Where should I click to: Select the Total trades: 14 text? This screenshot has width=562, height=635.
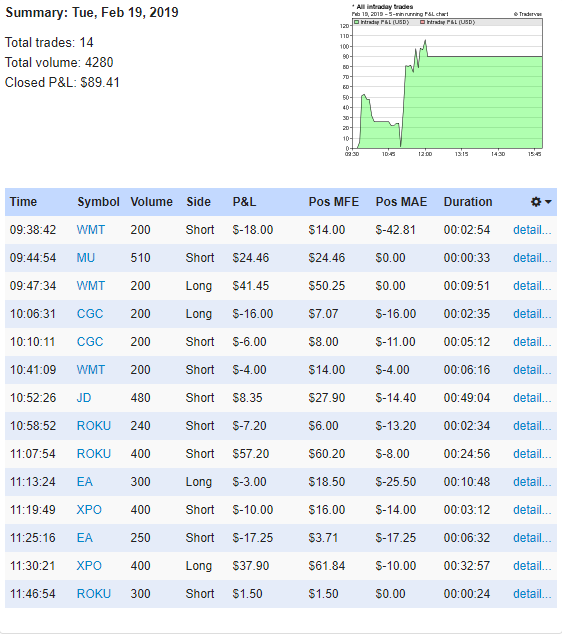[x=49, y=42]
